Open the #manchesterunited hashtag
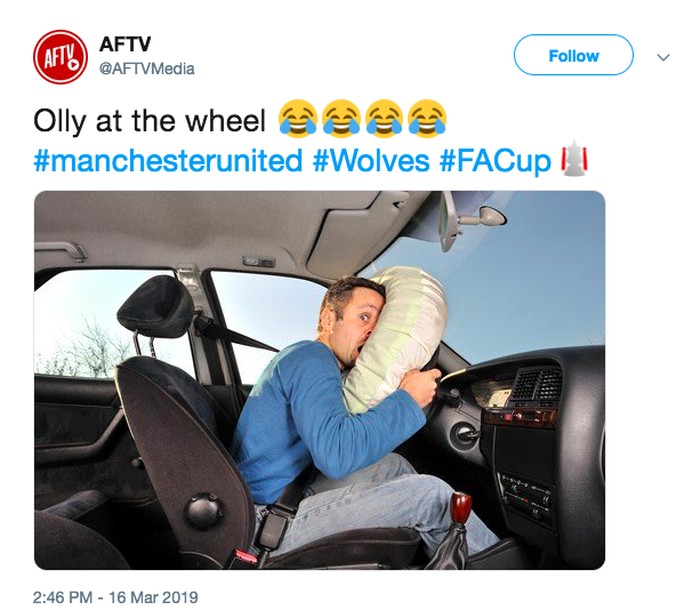This screenshot has width=700, height=610. pos(168,160)
